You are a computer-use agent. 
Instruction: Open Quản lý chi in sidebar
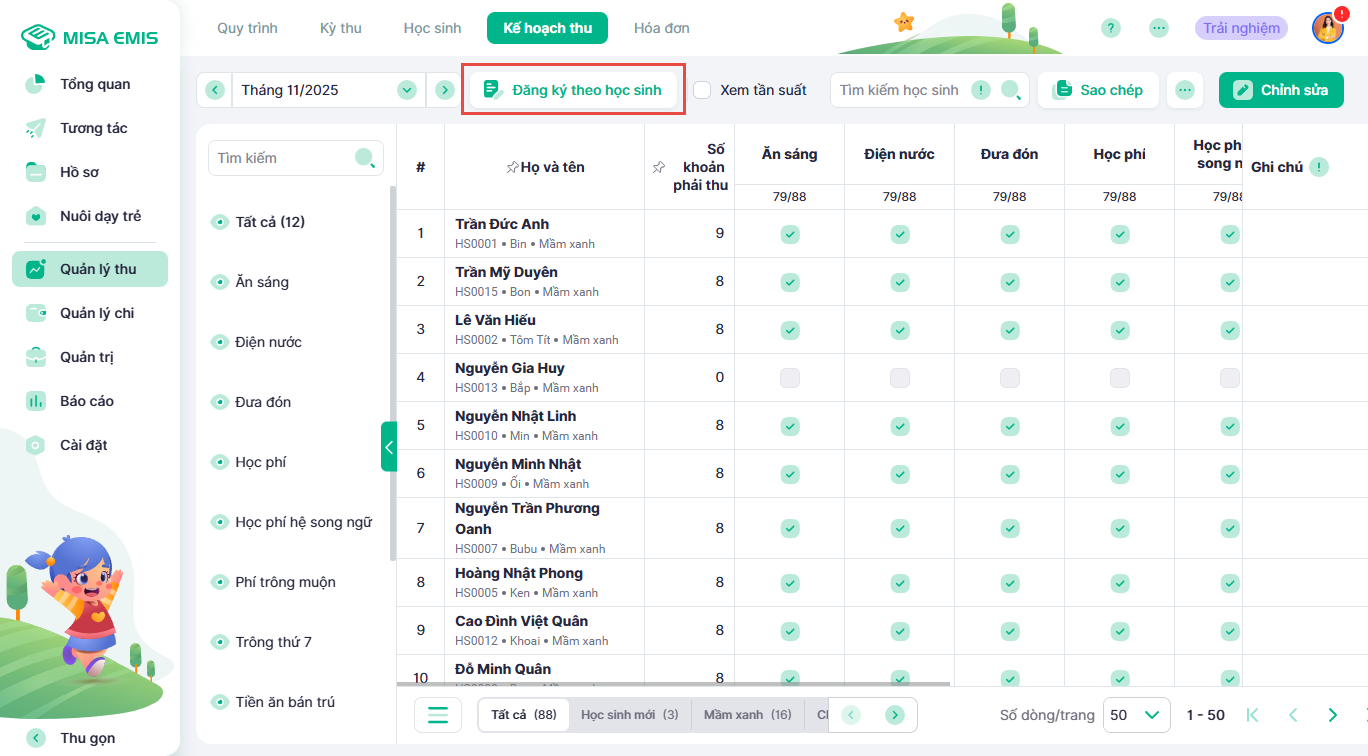pyautogui.click(x=96, y=313)
